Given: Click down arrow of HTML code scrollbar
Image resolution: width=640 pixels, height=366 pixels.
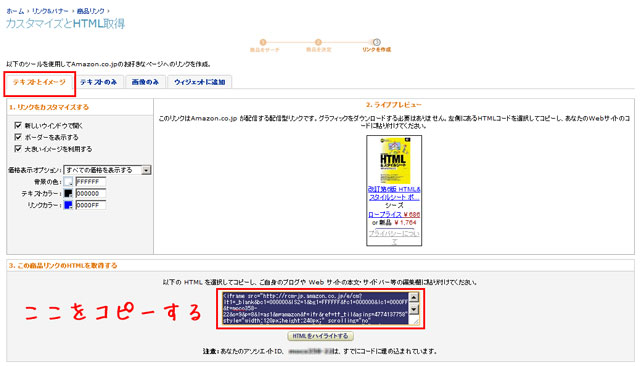Looking at the screenshot, I should pyautogui.click(x=413, y=309).
